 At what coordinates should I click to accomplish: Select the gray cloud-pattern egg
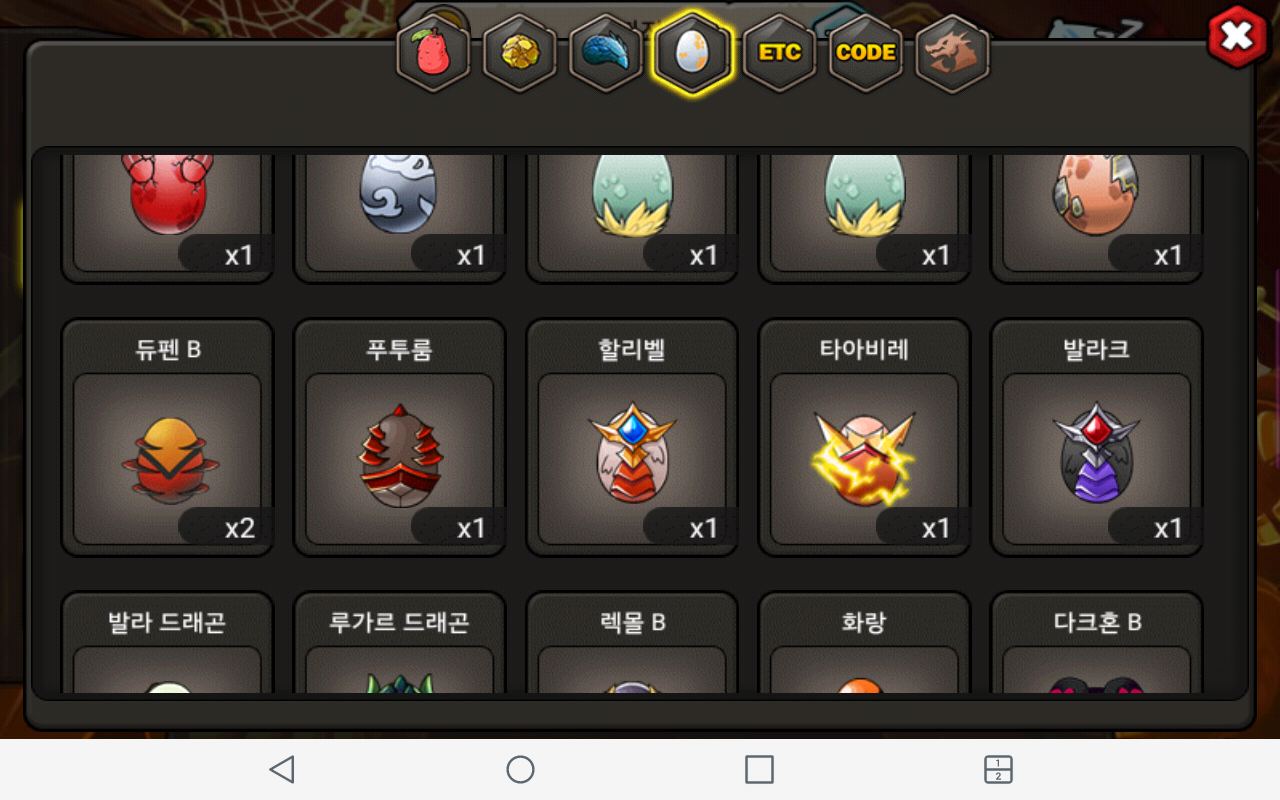[x=399, y=216]
